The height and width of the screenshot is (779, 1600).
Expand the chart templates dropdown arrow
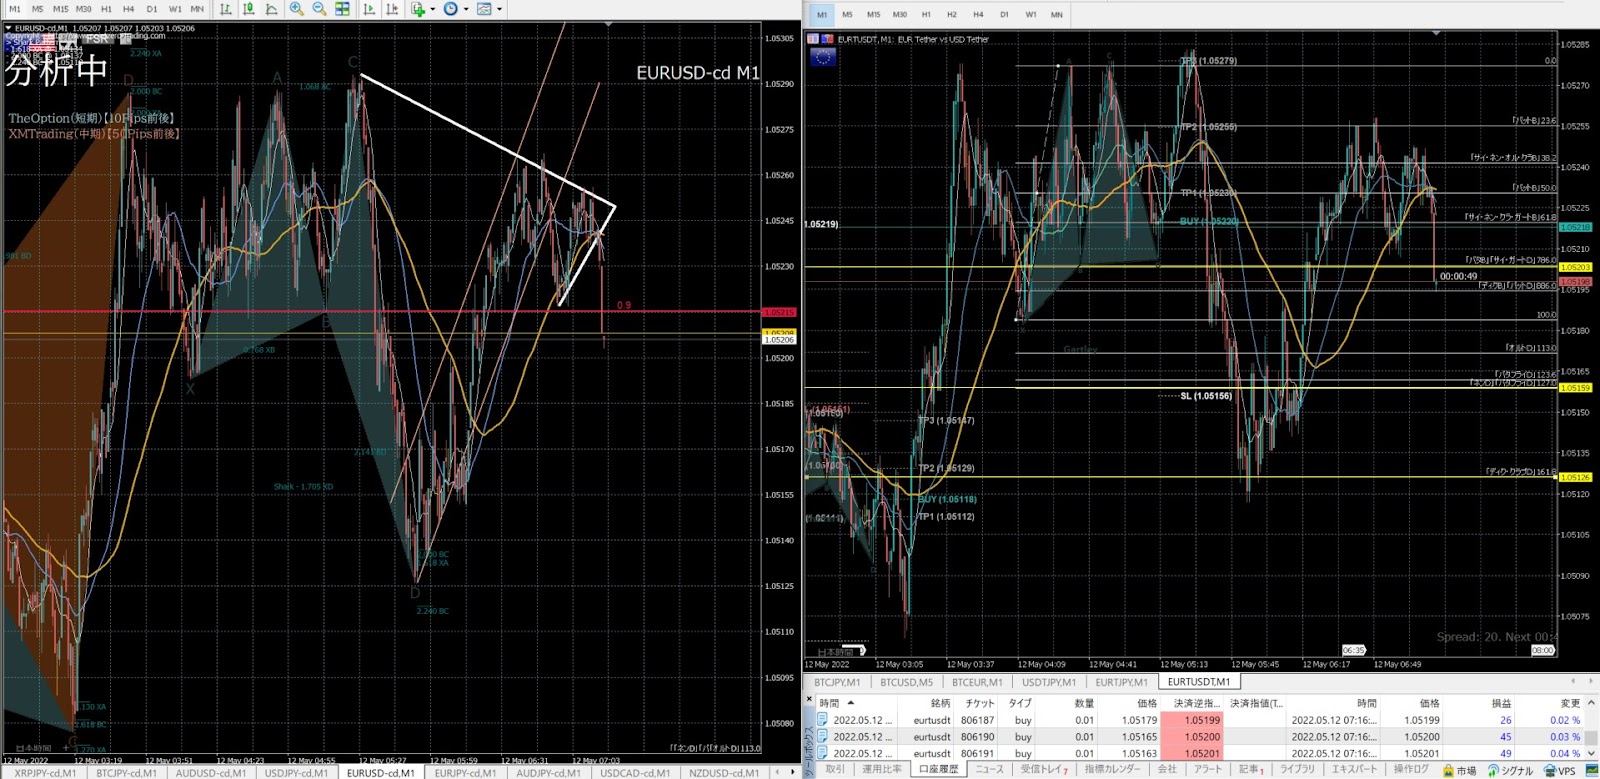(499, 9)
